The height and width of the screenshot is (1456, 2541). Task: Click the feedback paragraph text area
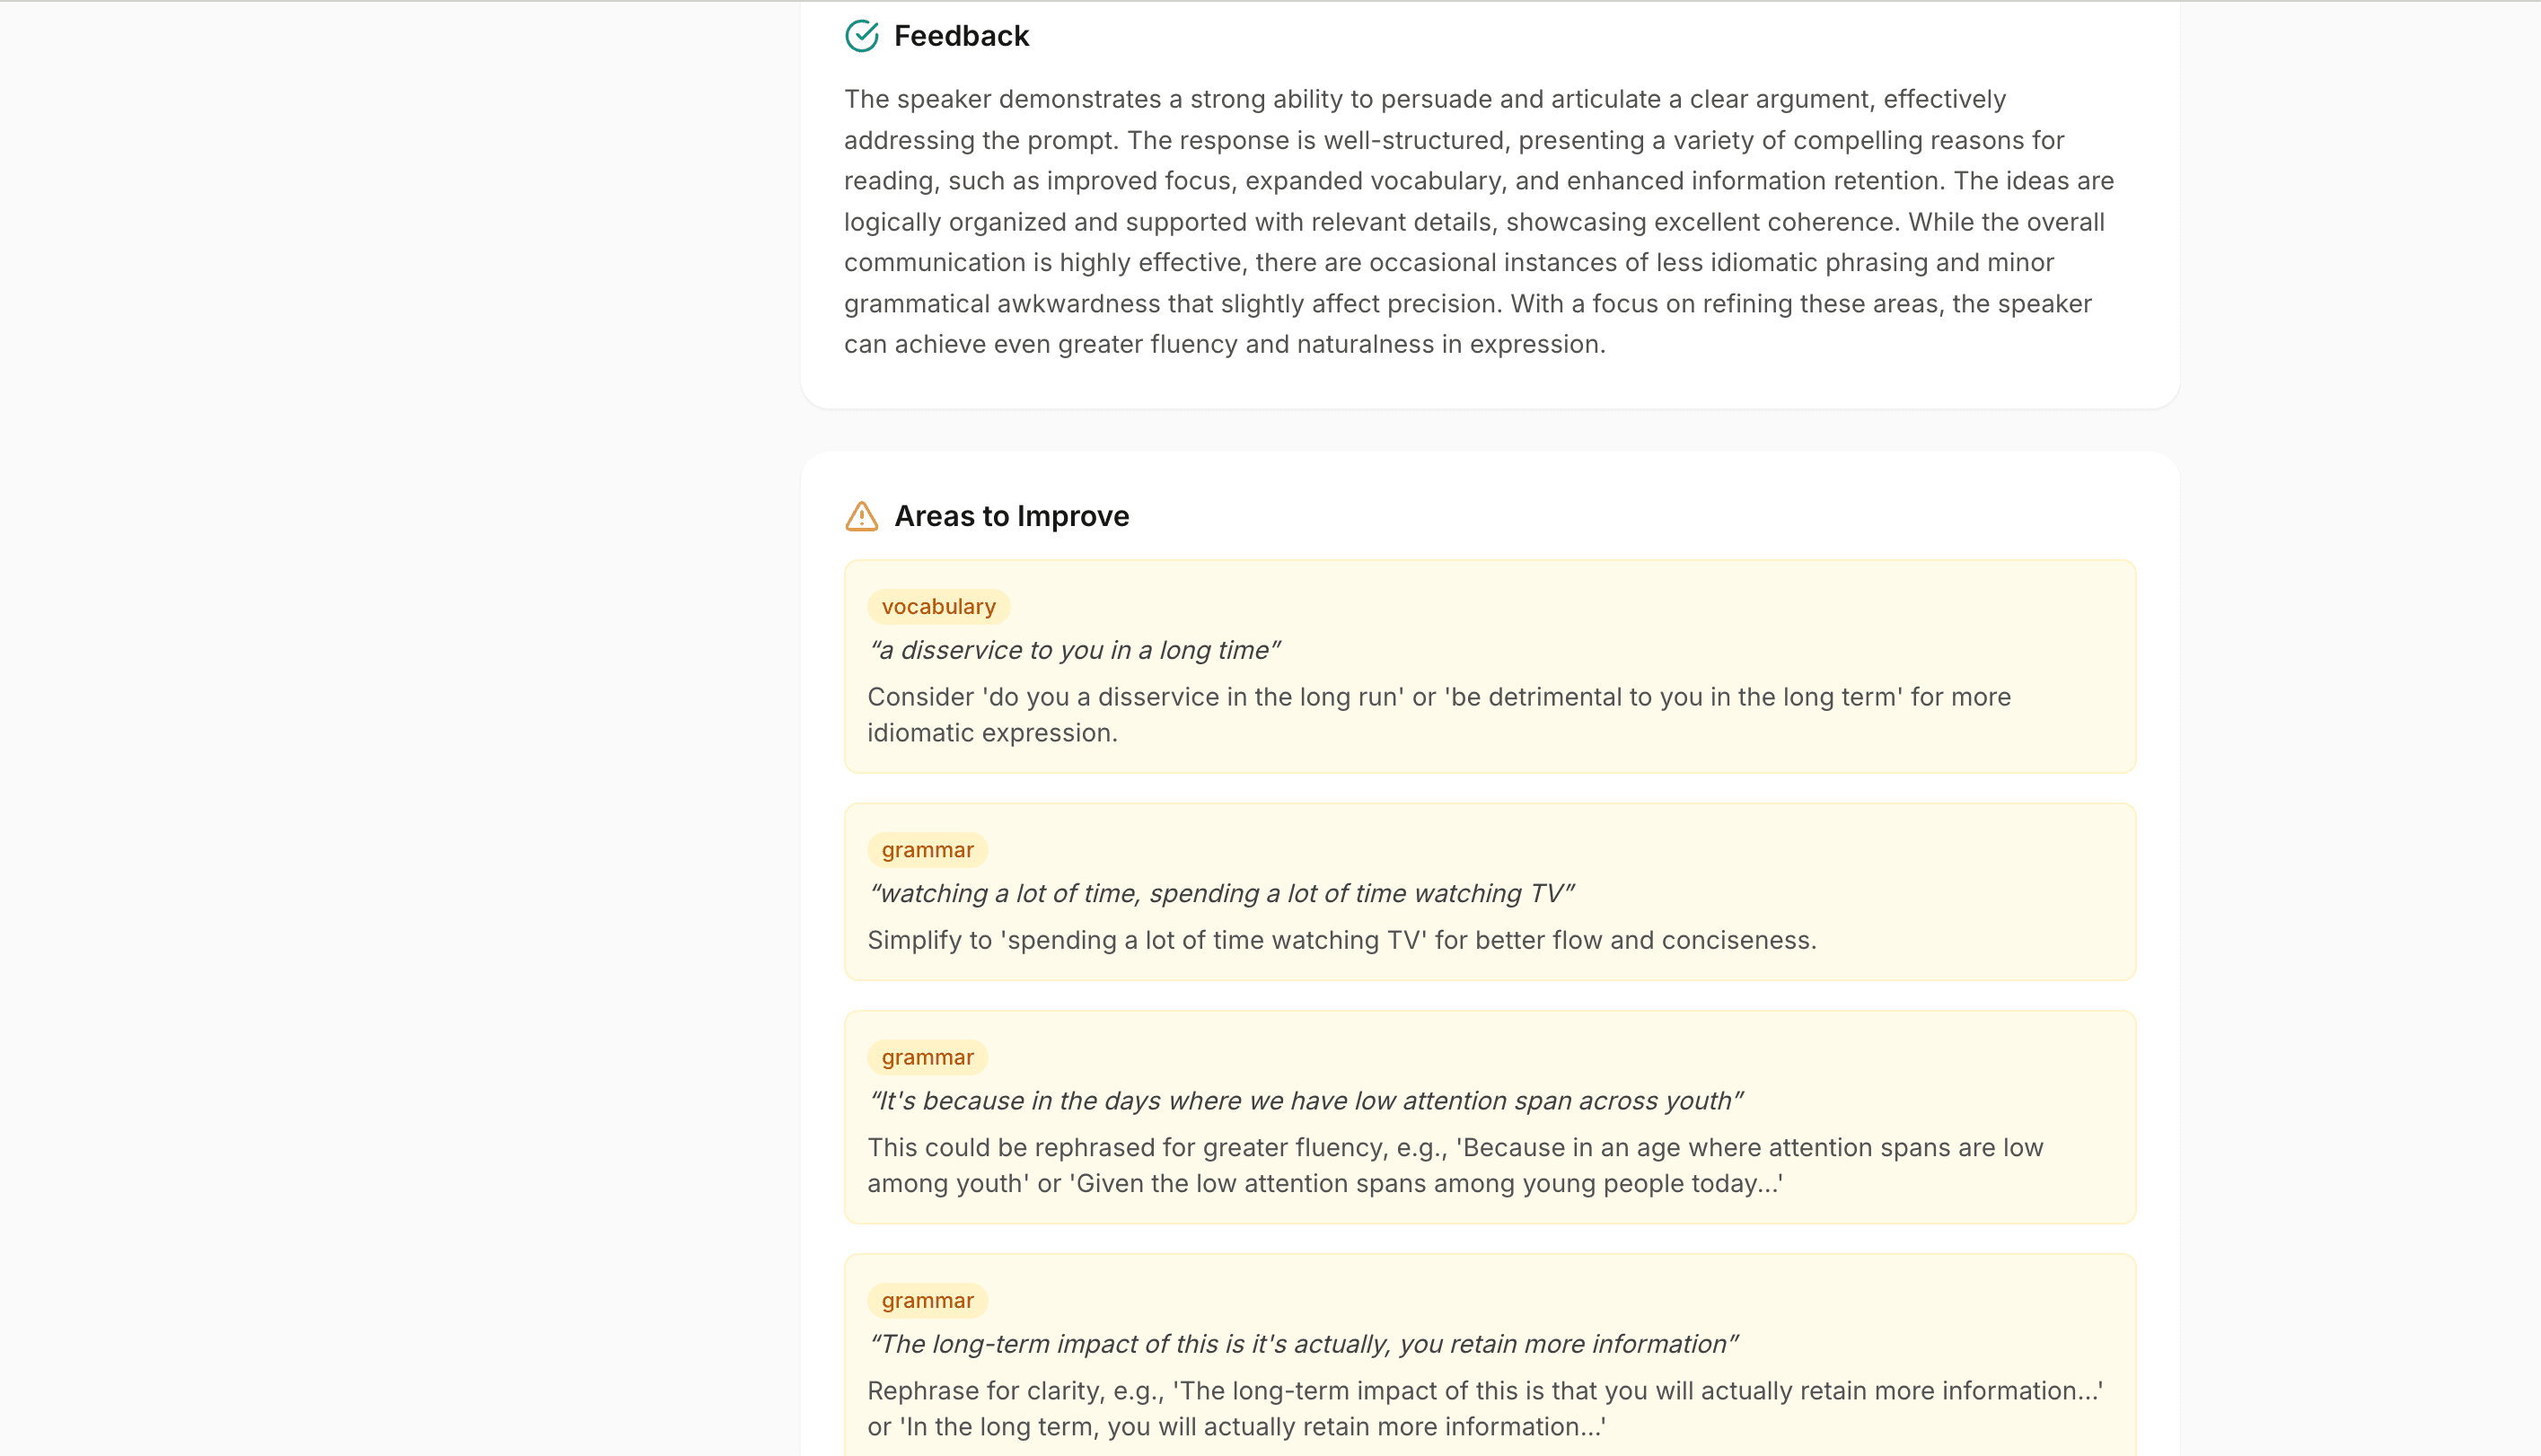pos(1478,221)
